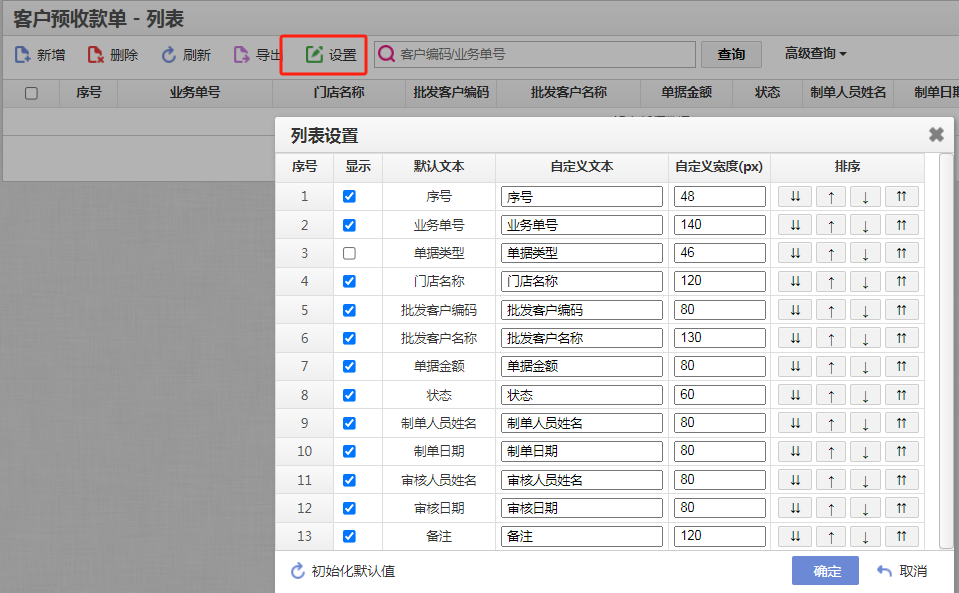Move 审核日期 row to top
This screenshot has height=593, width=959.
tap(902, 508)
